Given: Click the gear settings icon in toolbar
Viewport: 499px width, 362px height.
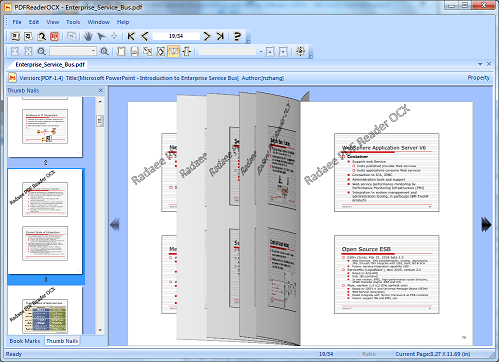Looking at the screenshot, I should 300,51.
